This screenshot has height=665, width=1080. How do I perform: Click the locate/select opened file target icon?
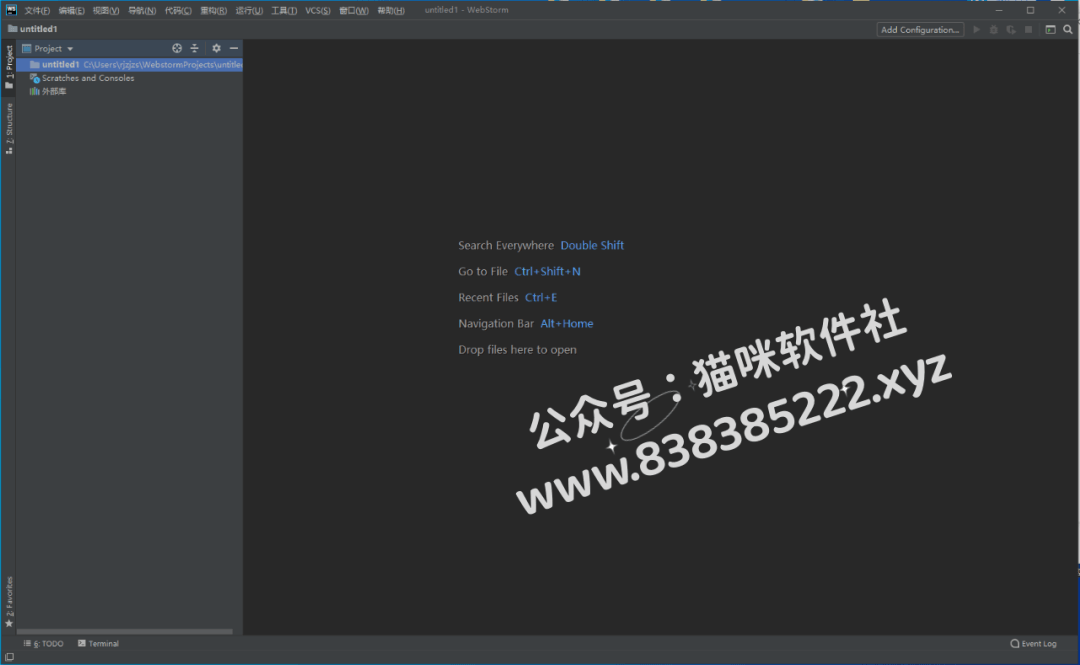(x=177, y=48)
